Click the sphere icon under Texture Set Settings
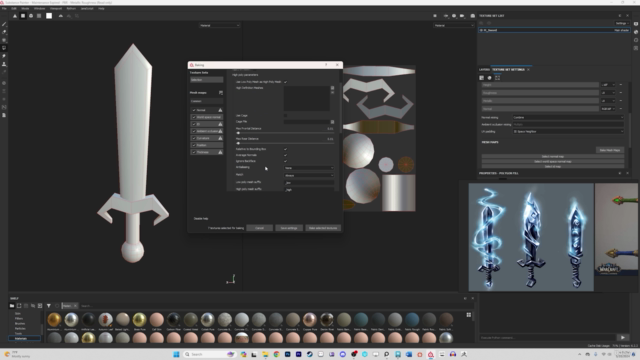Viewport: 640px width, 360px height. pos(489,78)
